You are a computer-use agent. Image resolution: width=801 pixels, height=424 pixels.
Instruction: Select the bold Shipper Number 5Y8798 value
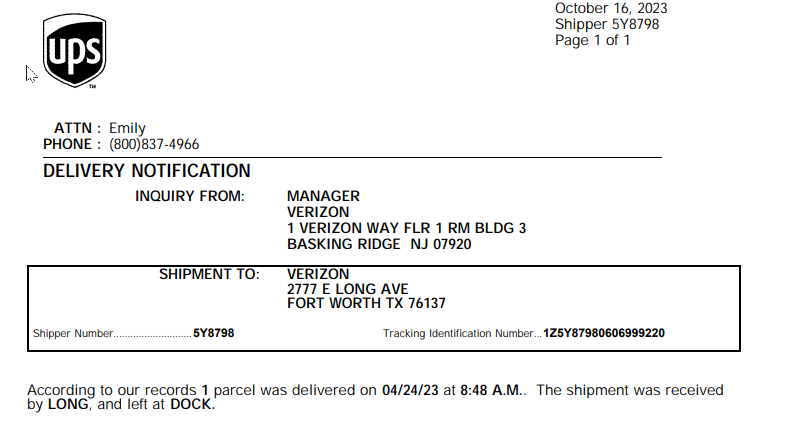click(214, 333)
